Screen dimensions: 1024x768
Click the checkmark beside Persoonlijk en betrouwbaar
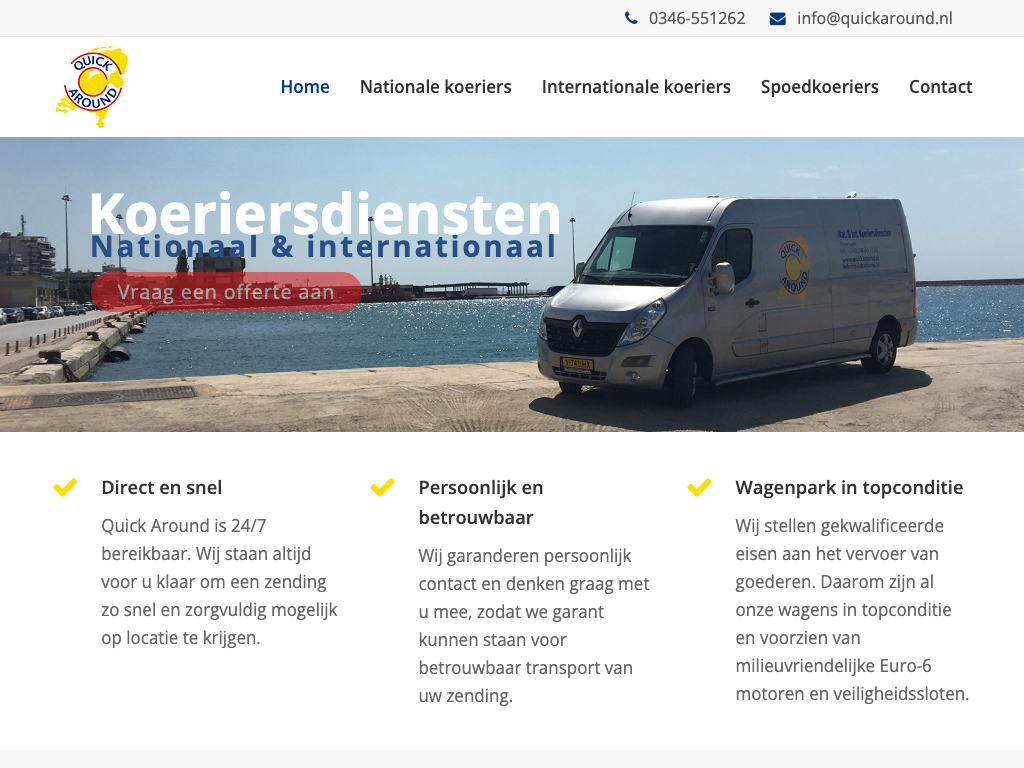pos(383,487)
